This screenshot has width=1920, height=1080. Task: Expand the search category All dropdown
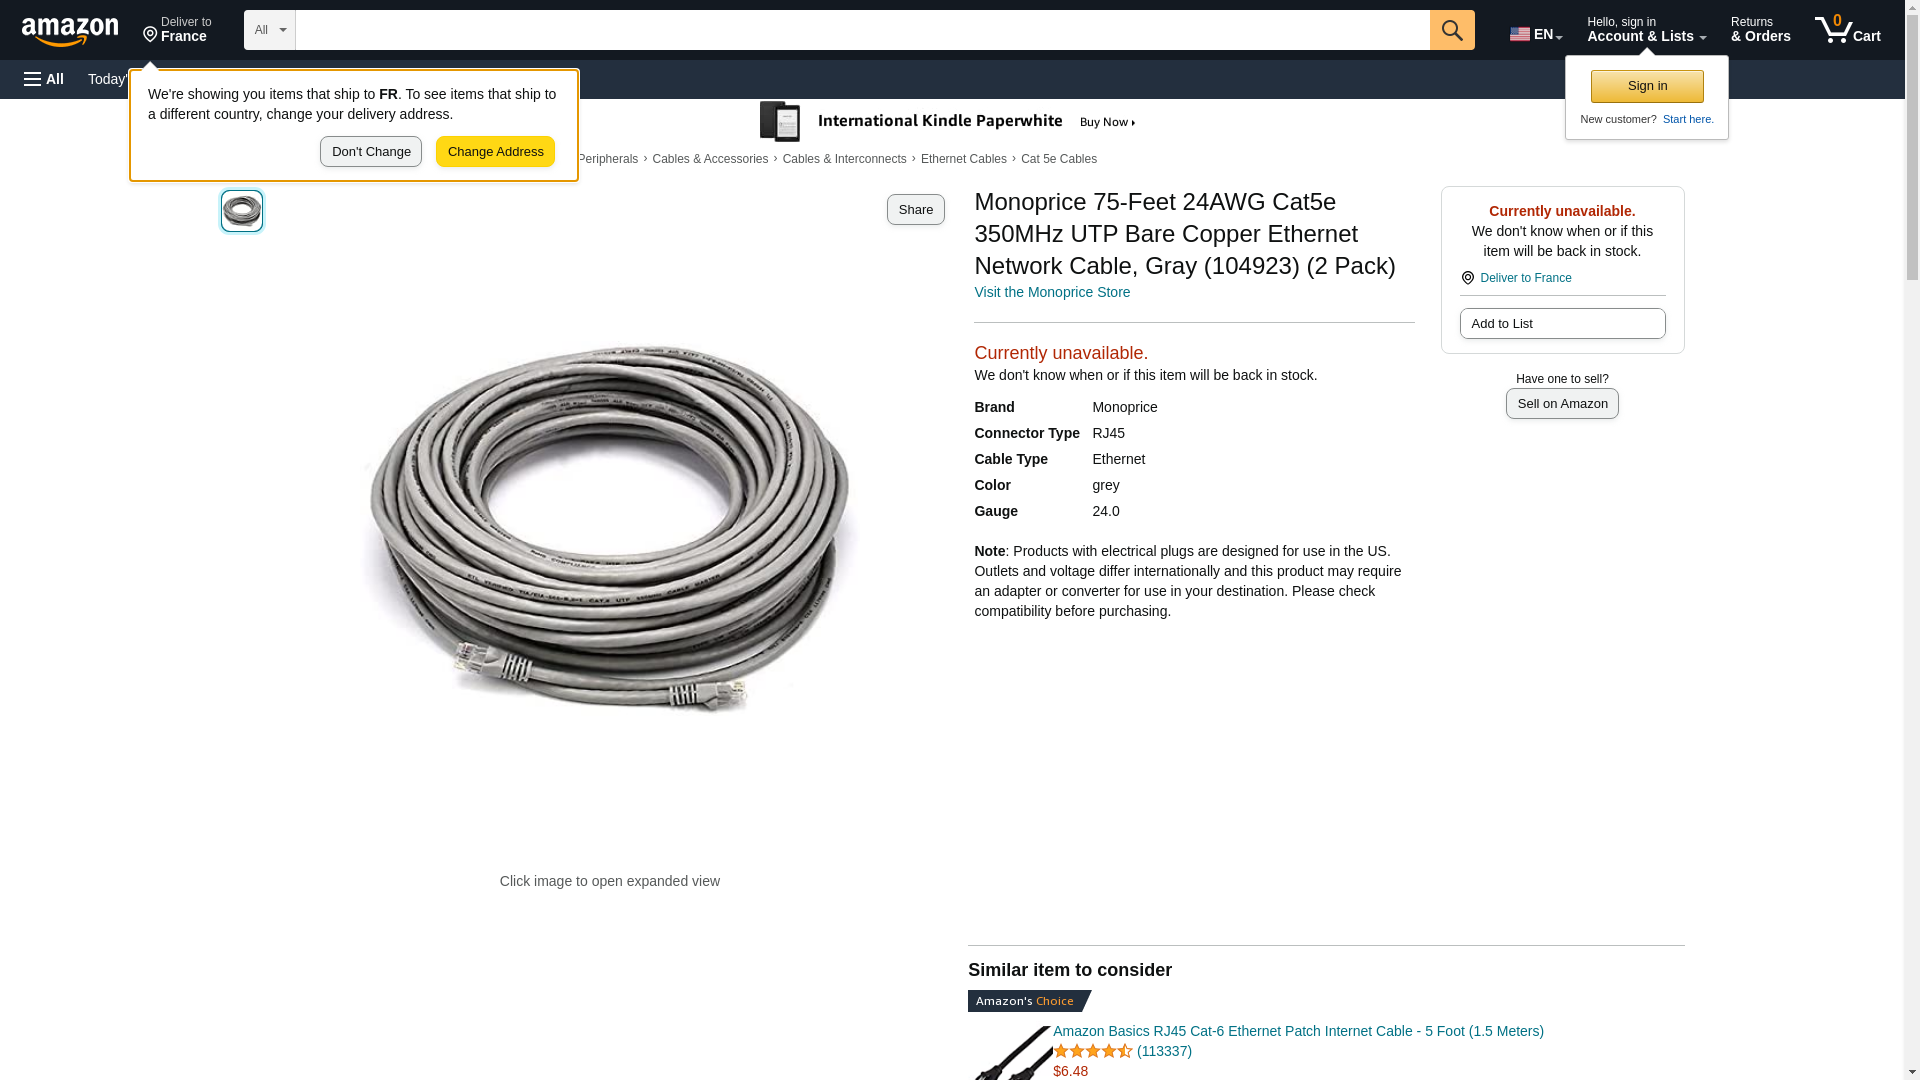[x=270, y=30]
